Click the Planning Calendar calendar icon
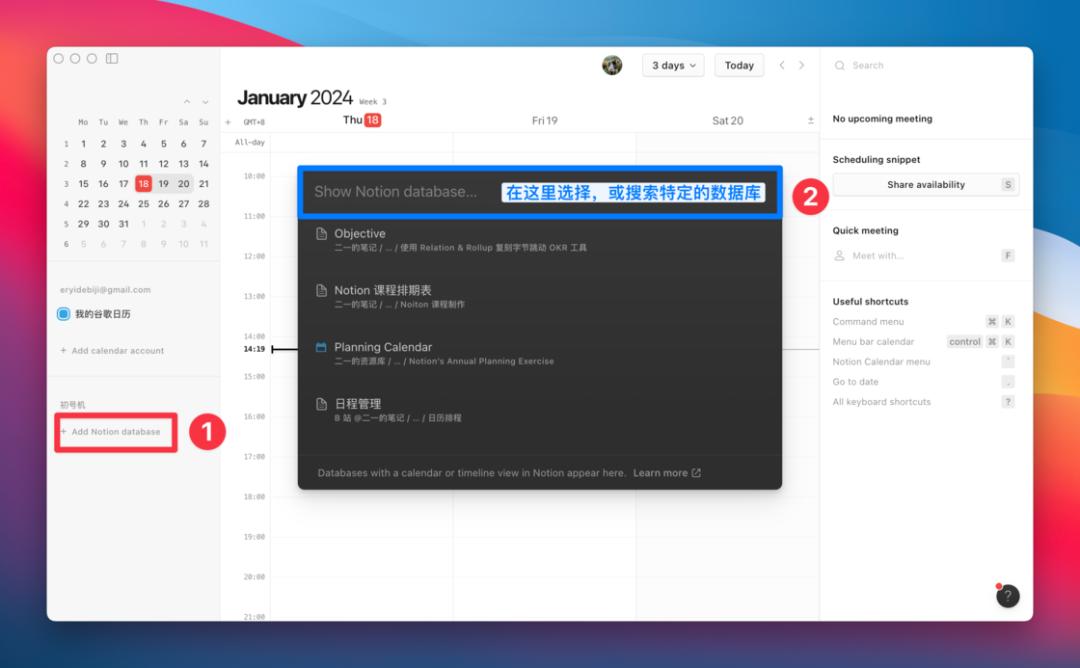The image size is (1080, 668). tap(321, 347)
